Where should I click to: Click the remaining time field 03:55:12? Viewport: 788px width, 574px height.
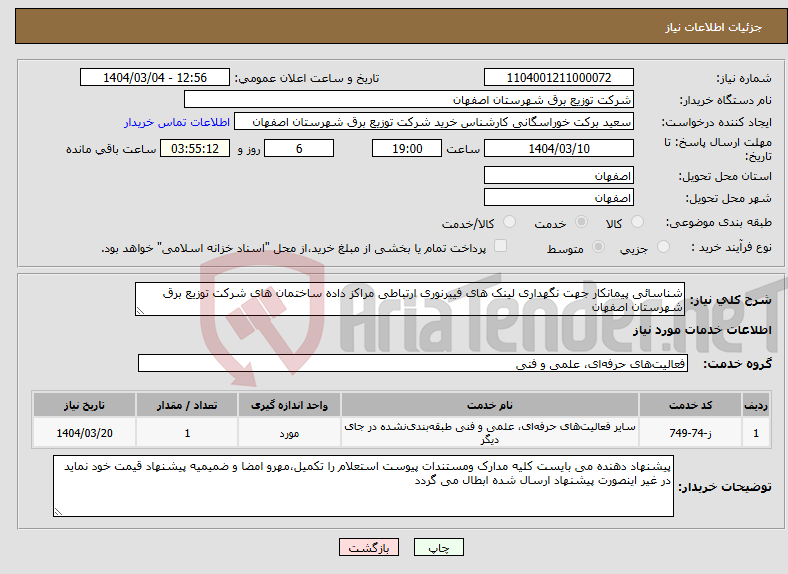coord(195,148)
